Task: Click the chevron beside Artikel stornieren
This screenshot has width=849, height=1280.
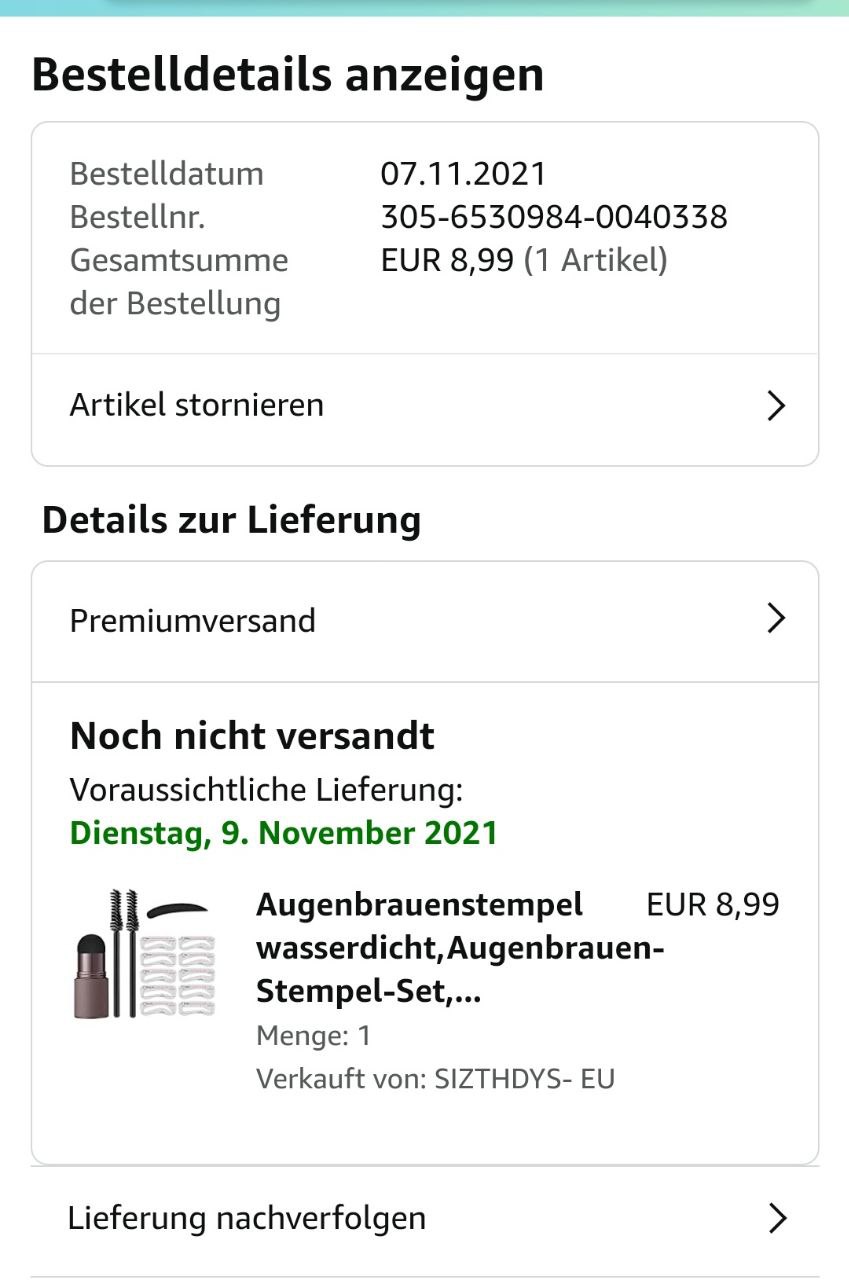Action: pyautogui.click(x=776, y=406)
